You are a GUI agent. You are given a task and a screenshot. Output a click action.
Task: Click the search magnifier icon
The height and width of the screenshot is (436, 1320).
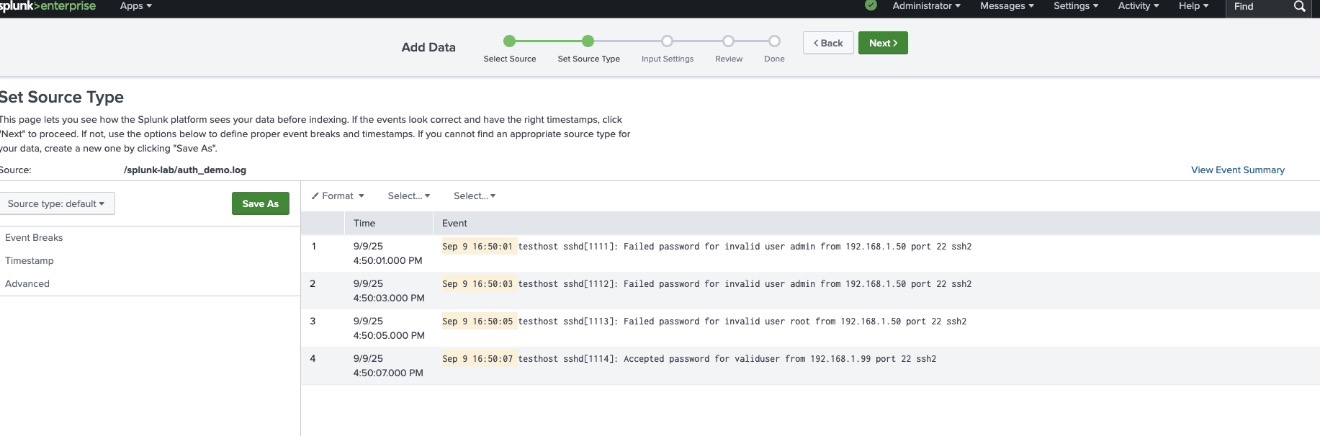tap(1299, 6)
